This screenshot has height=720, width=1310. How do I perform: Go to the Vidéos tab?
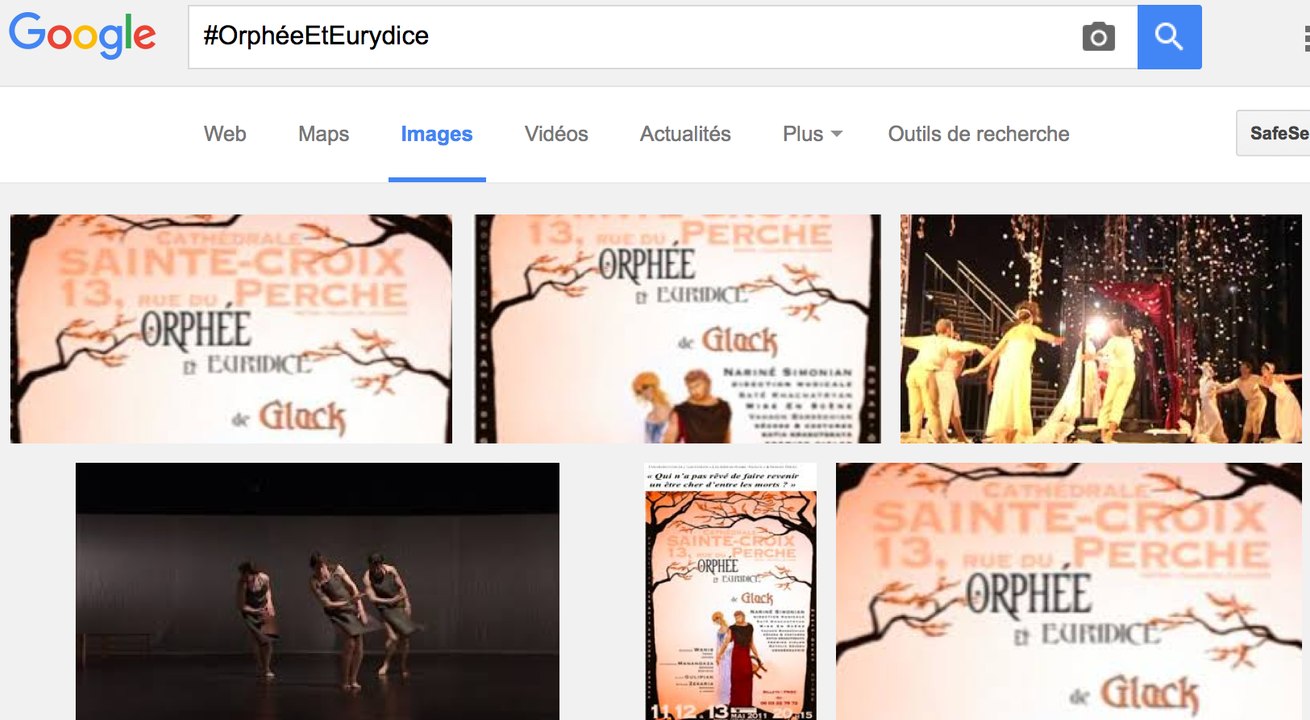click(556, 134)
